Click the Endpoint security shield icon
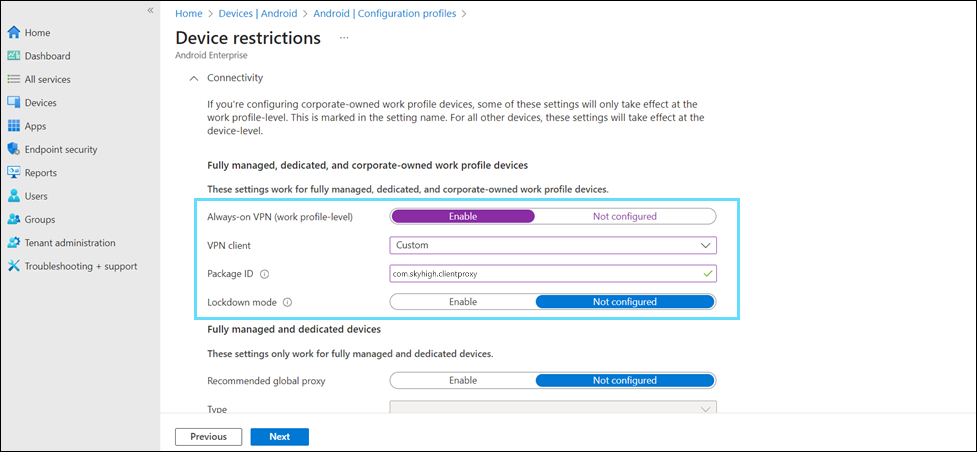 (14, 149)
